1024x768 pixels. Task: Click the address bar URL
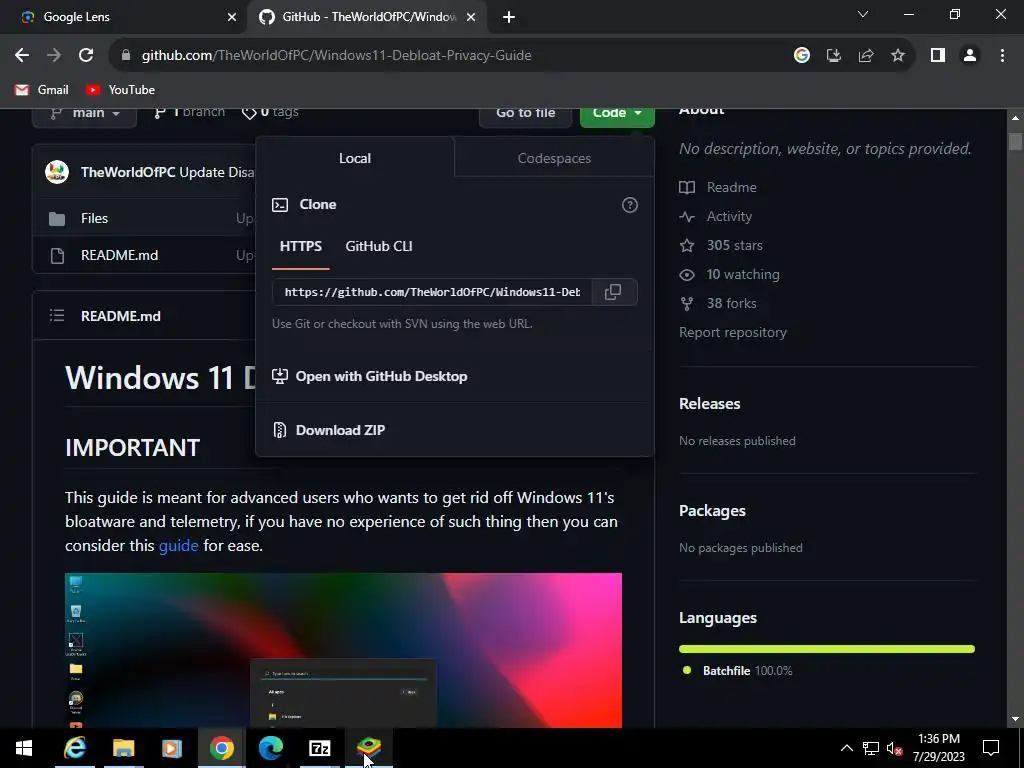pyautogui.click(x=336, y=56)
